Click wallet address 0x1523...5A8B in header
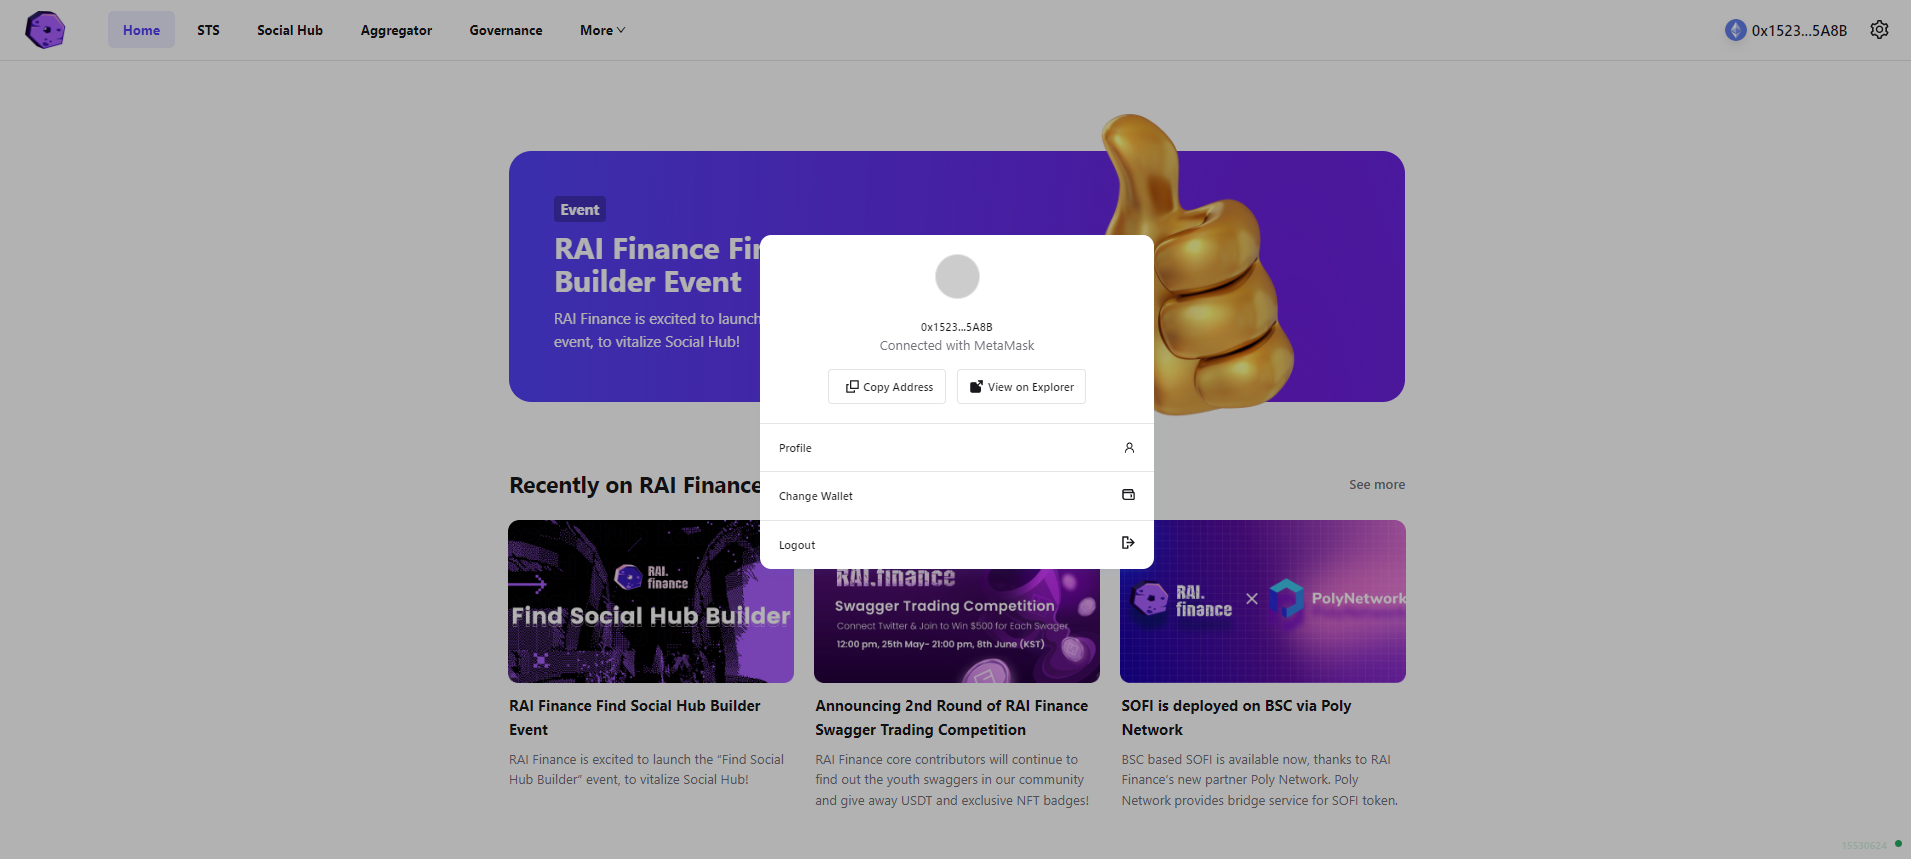The height and width of the screenshot is (859, 1911). coord(1799,31)
